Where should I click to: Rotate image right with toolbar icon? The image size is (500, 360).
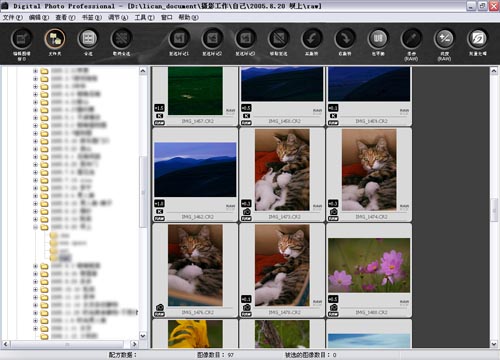(x=345, y=39)
